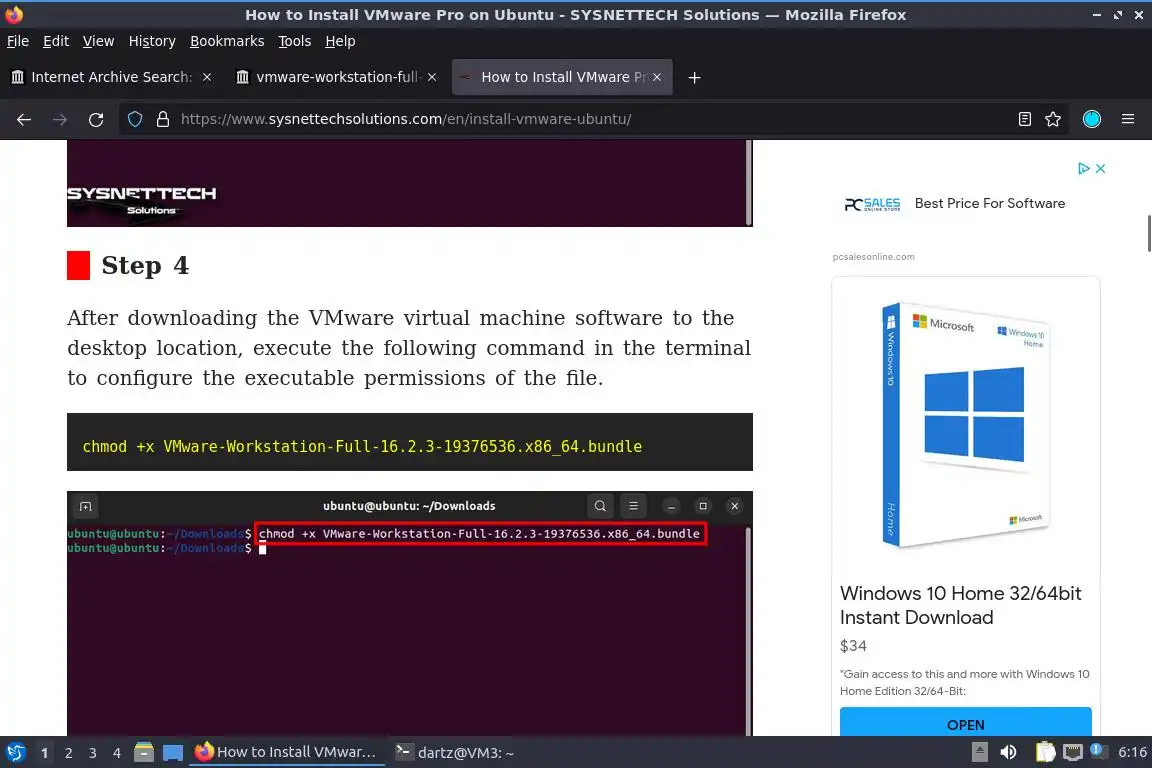Show desktop via blue taskbar icon

tap(173, 753)
